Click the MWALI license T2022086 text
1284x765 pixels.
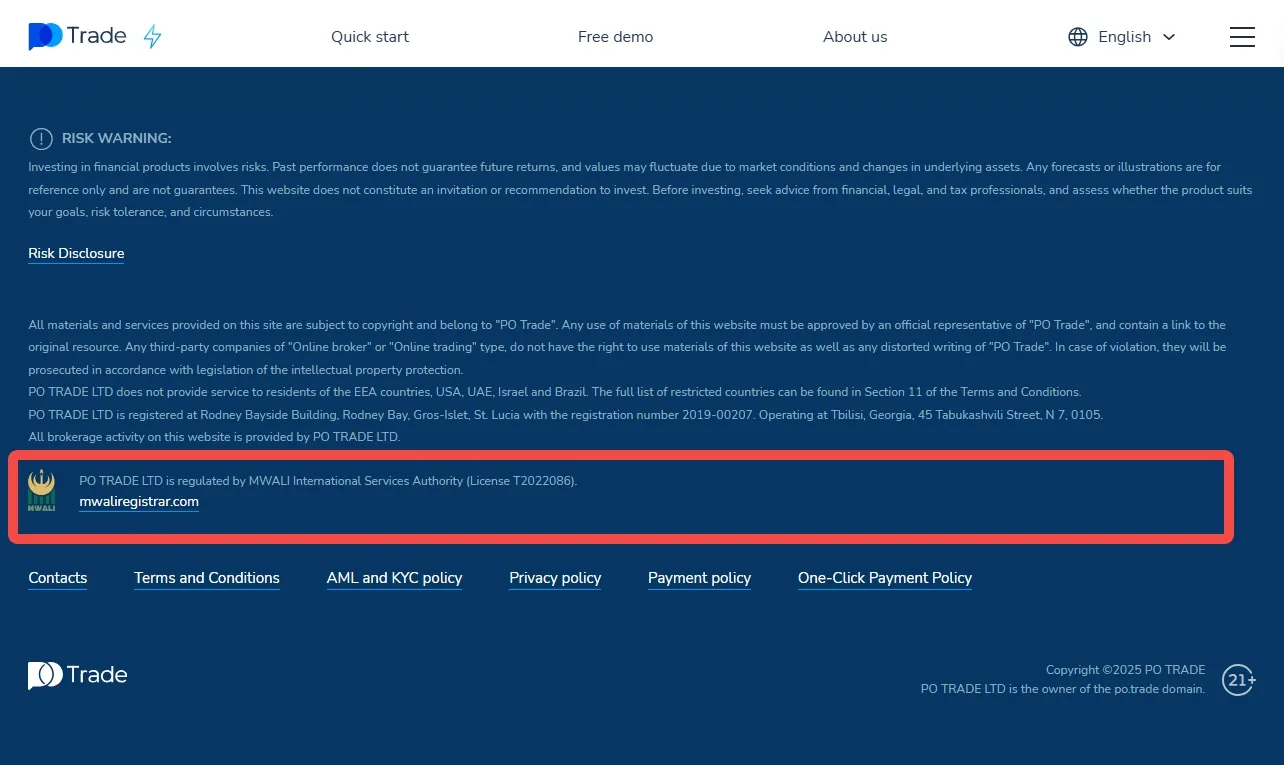328,481
